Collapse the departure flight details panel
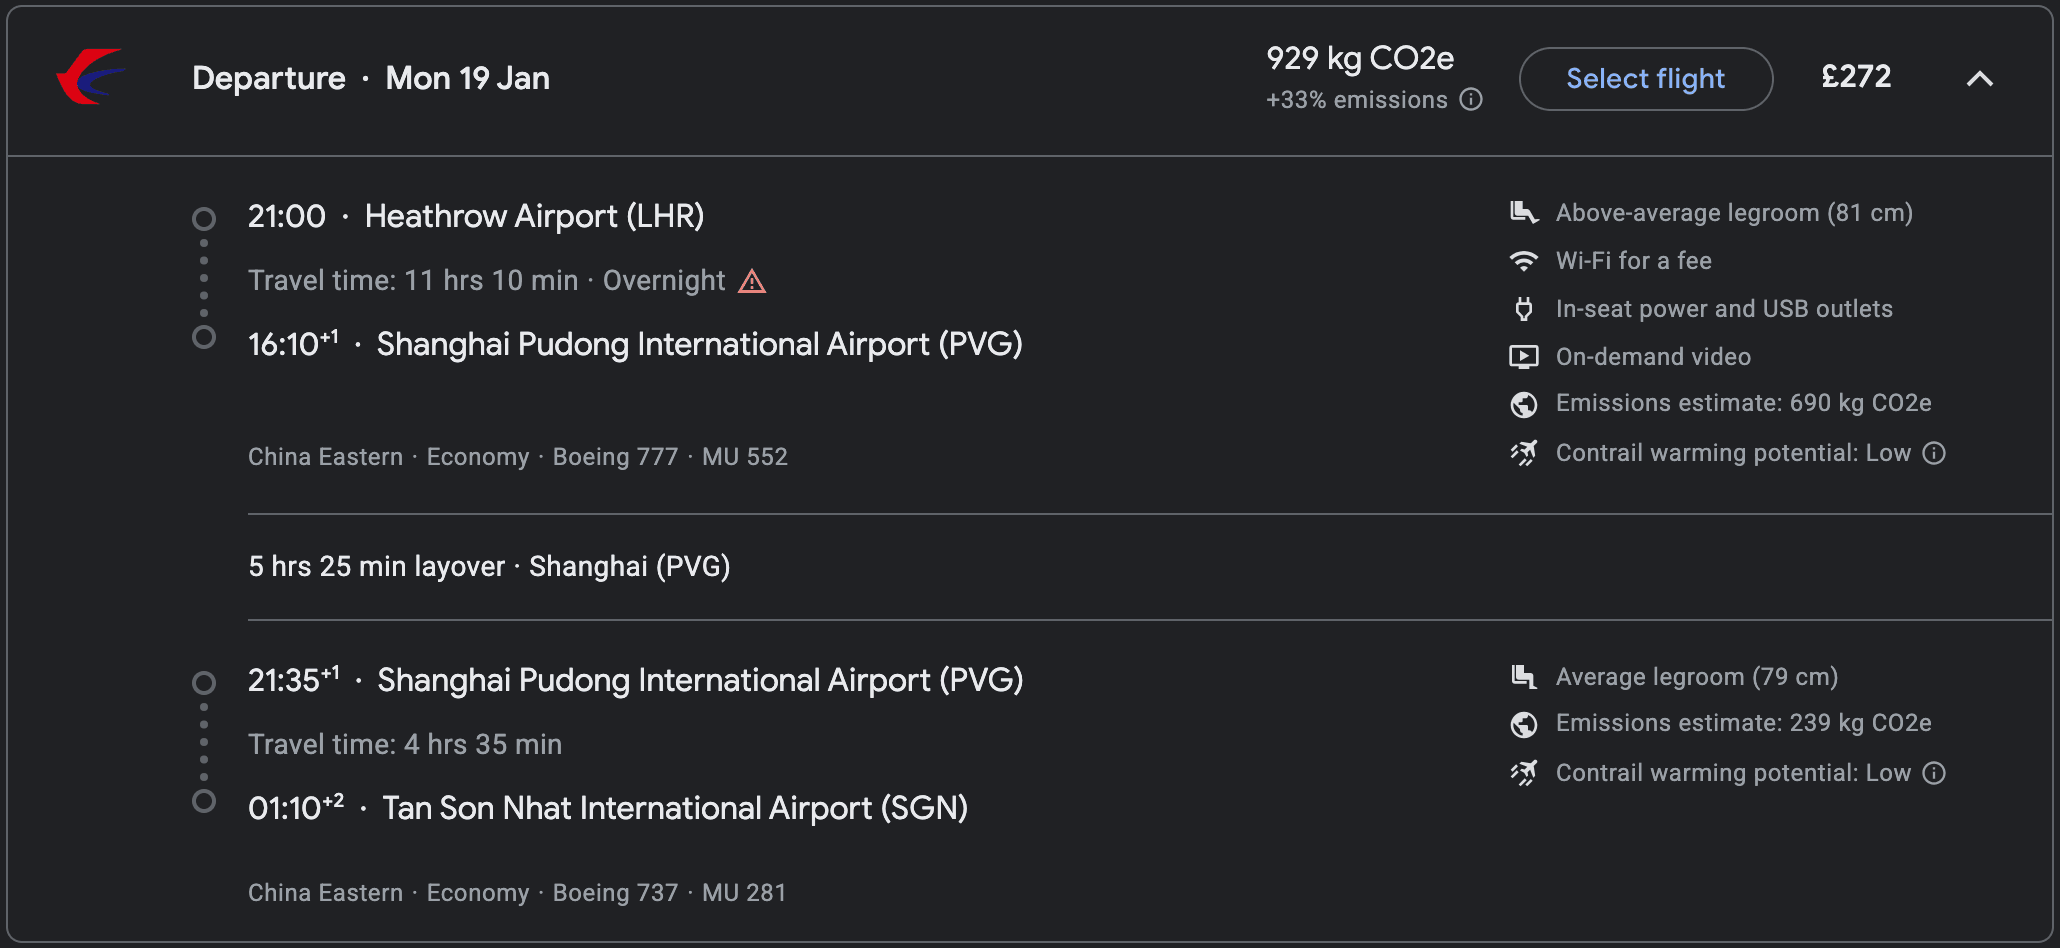Viewport: 2060px width, 948px height. (x=1981, y=80)
